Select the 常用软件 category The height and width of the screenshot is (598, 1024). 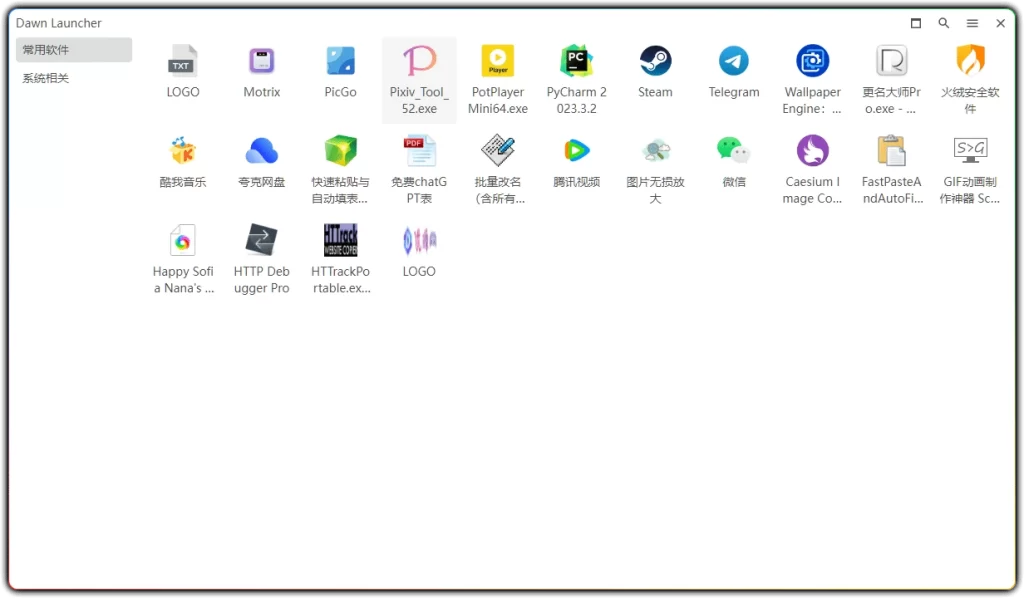[74, 50]
